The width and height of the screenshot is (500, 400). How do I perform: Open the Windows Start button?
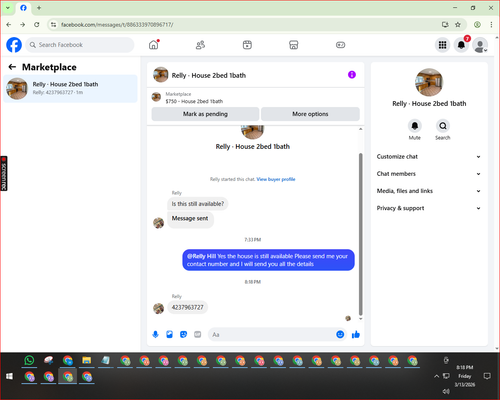click(x=9, y=376)
